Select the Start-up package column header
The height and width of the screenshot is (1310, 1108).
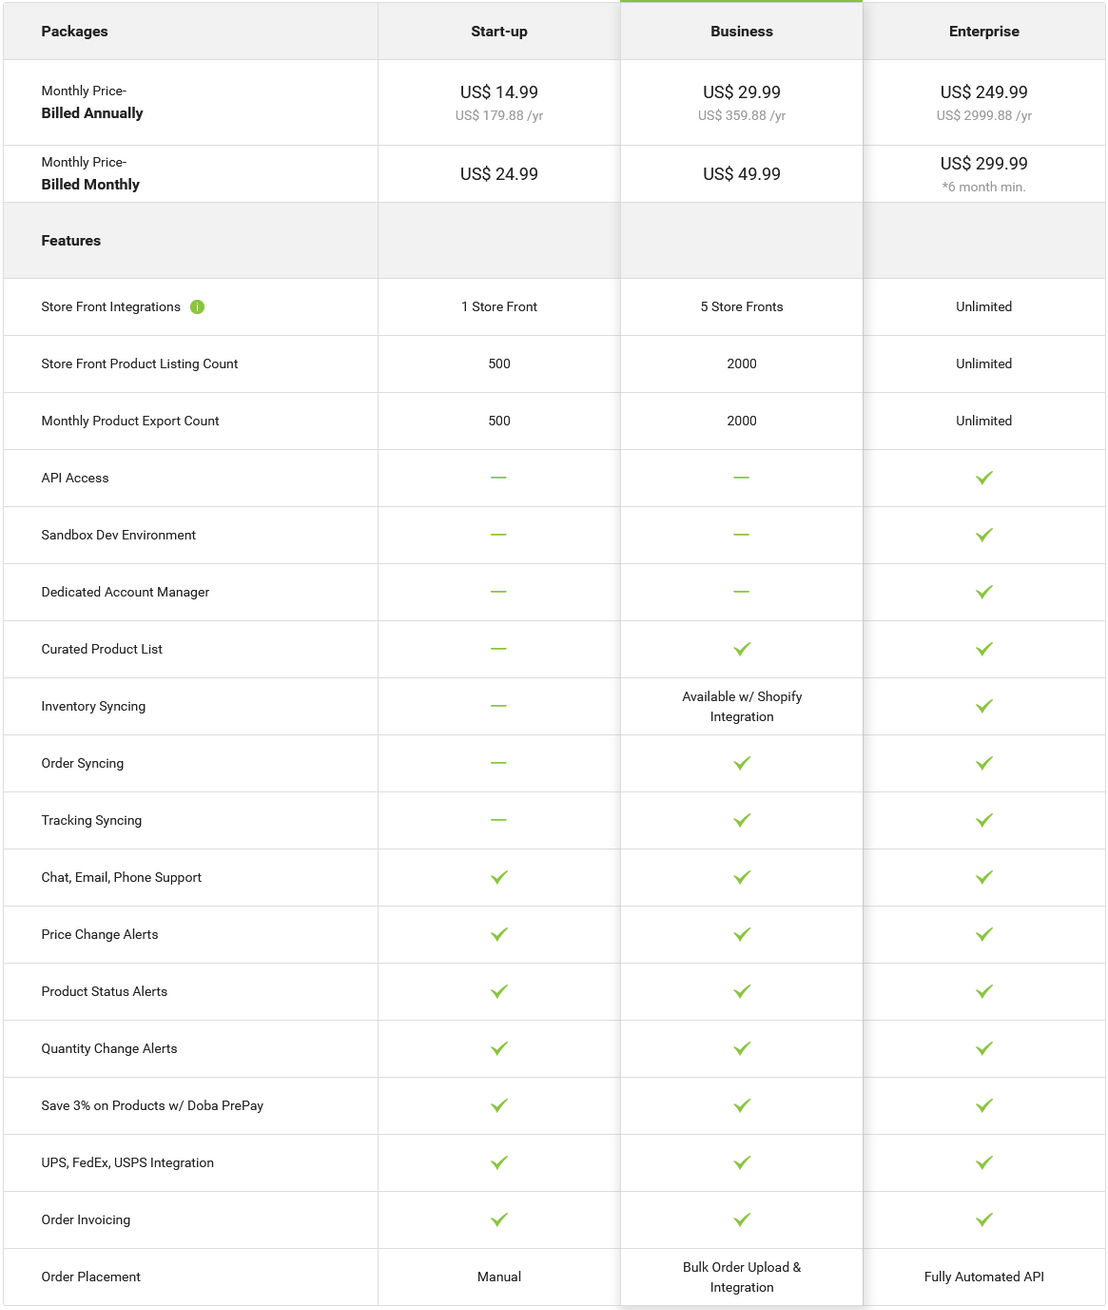499,31
